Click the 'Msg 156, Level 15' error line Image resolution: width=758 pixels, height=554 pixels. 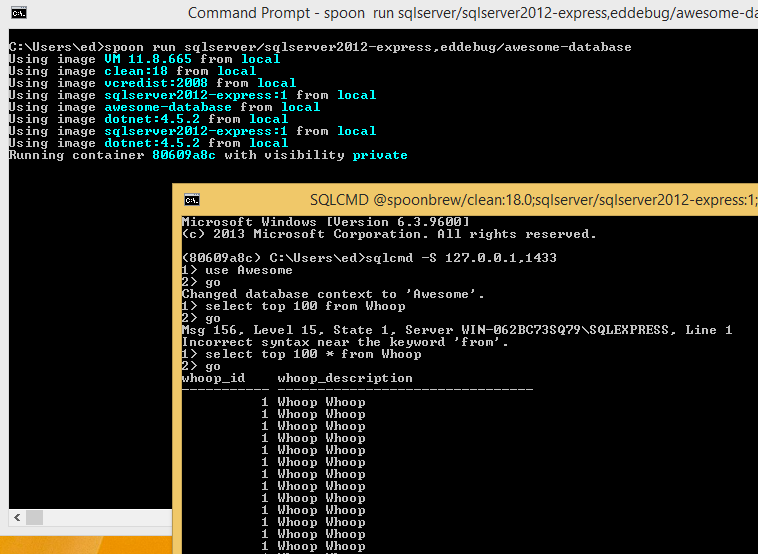(457, 330)
